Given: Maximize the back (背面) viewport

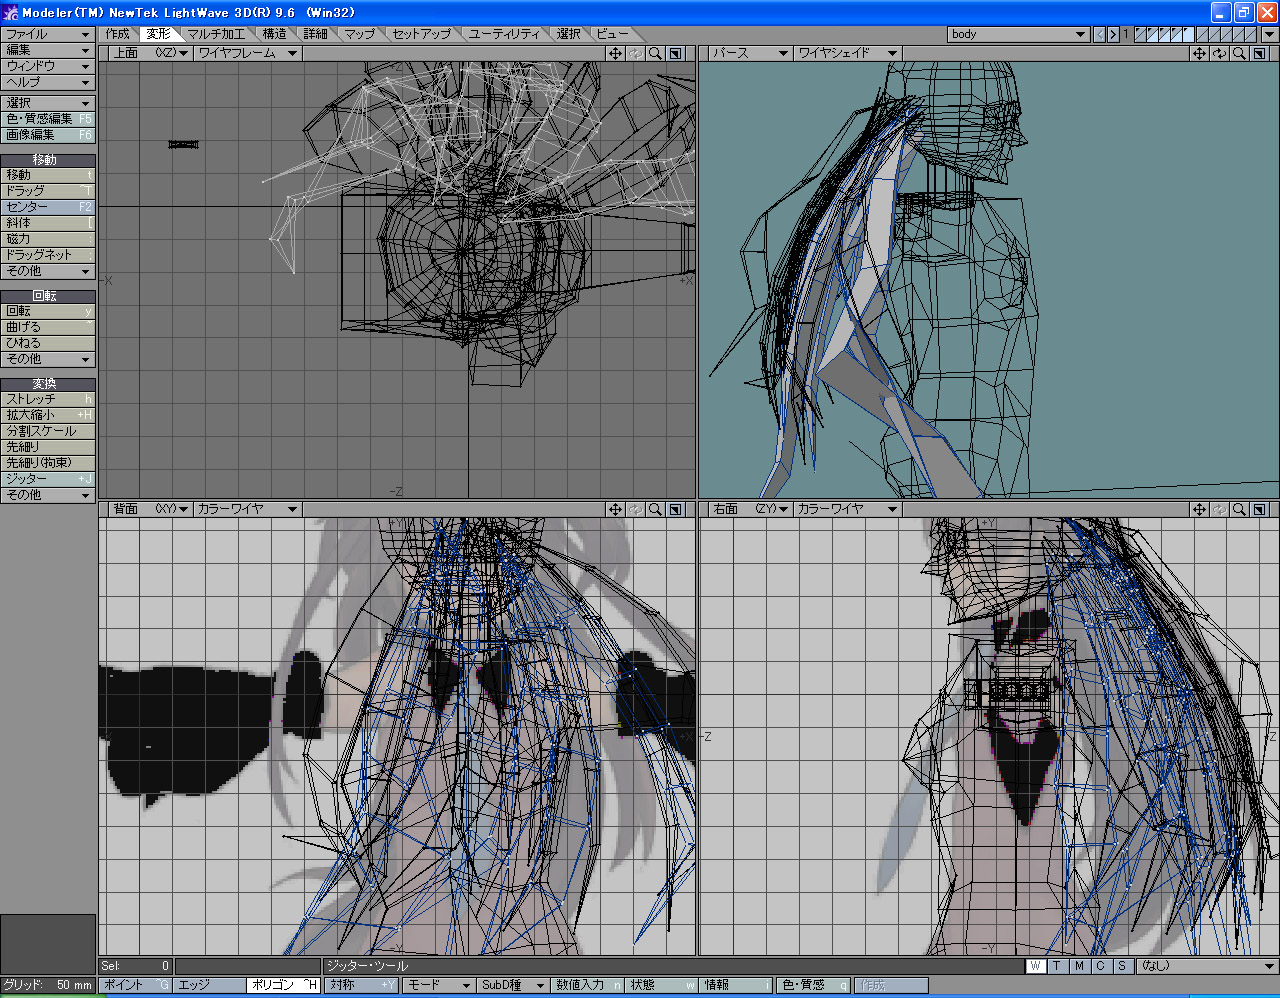Looking at the screenshot, I should [x=676, y=509].
